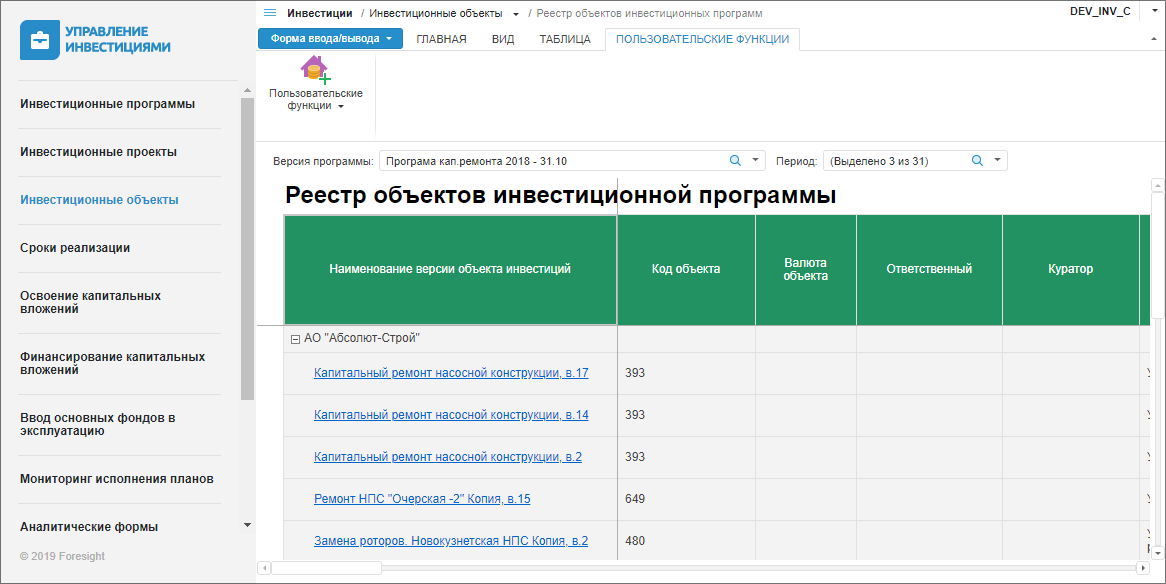The height and width of the screenshot is (584, 1166).
Task: Click the briefcase logo Управление инвестициями
Action: [40, 40]
